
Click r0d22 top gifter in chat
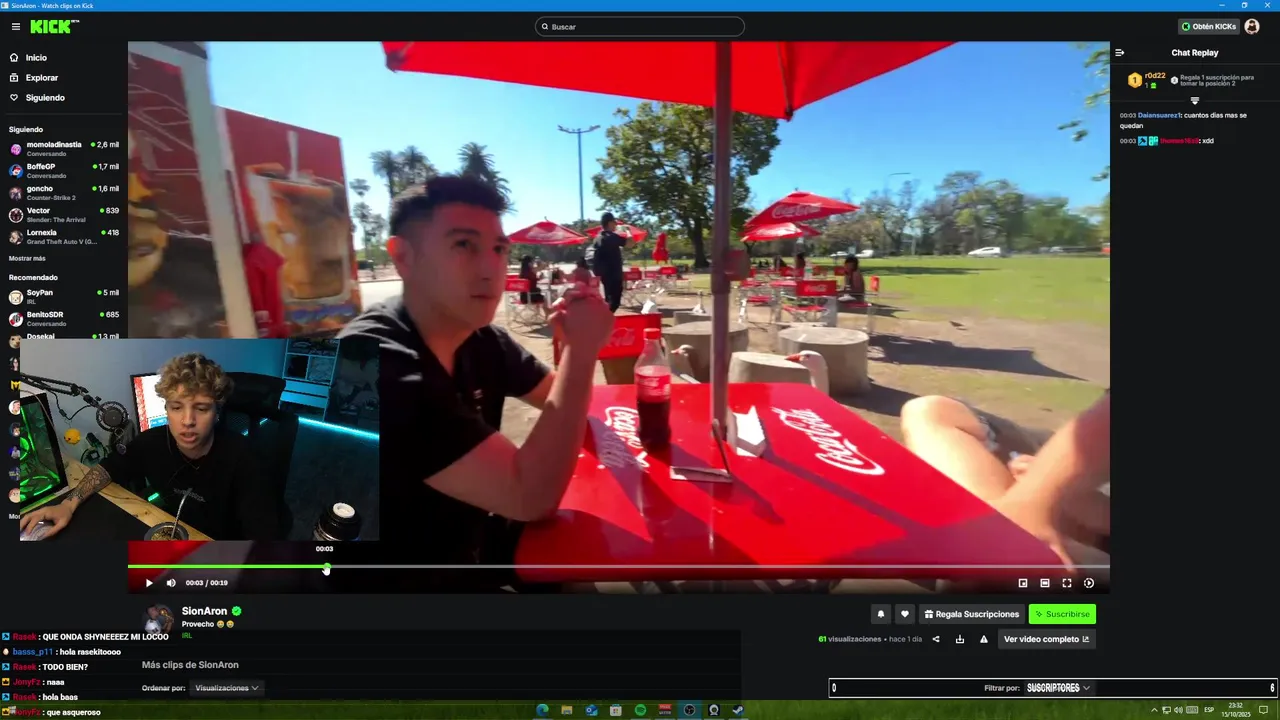click(x=1155, y=76)
